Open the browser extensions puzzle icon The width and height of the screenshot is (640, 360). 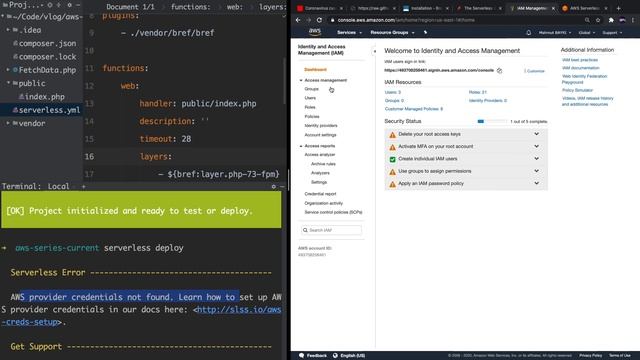[611, 20]
